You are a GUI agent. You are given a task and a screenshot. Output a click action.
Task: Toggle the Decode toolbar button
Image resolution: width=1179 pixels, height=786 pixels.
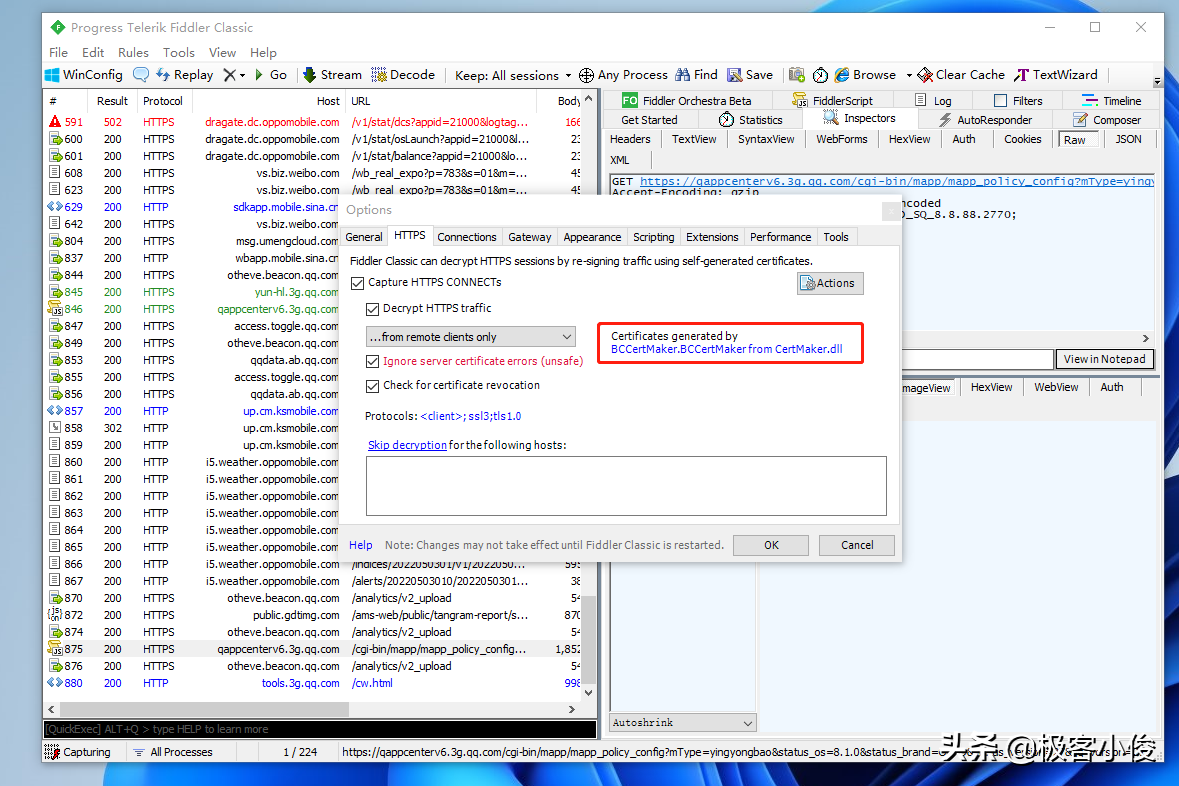click(403, 75)
